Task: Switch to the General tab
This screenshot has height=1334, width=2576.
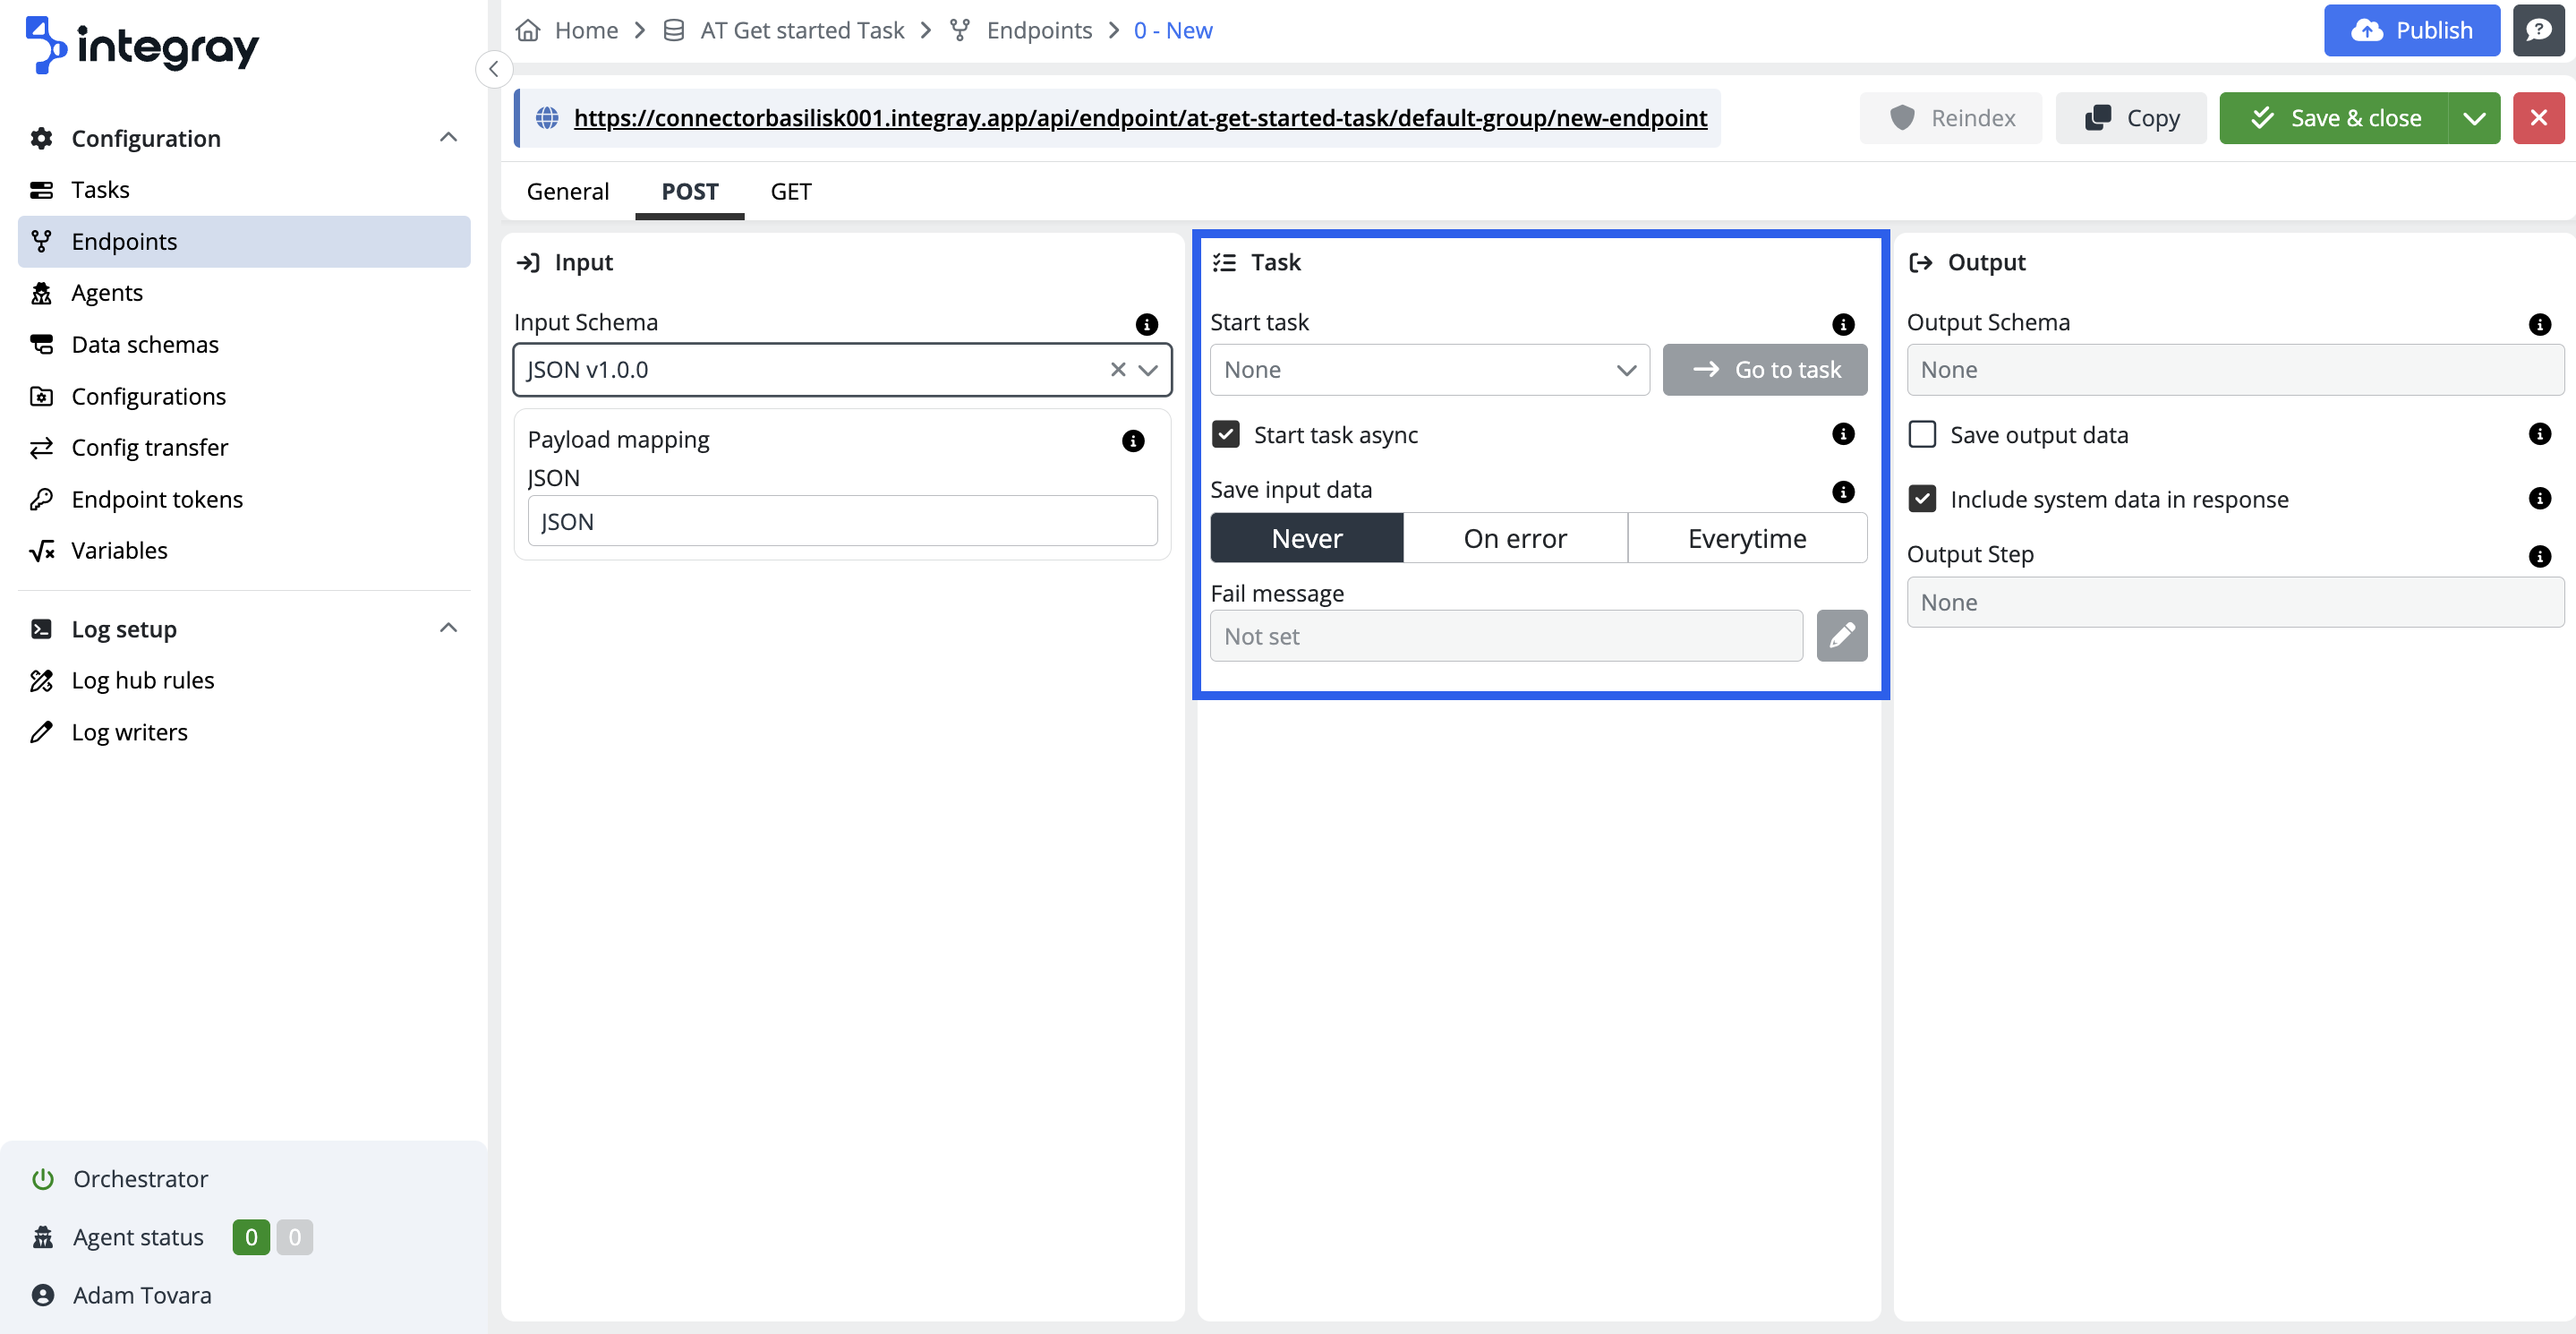Action: (567, 191)
